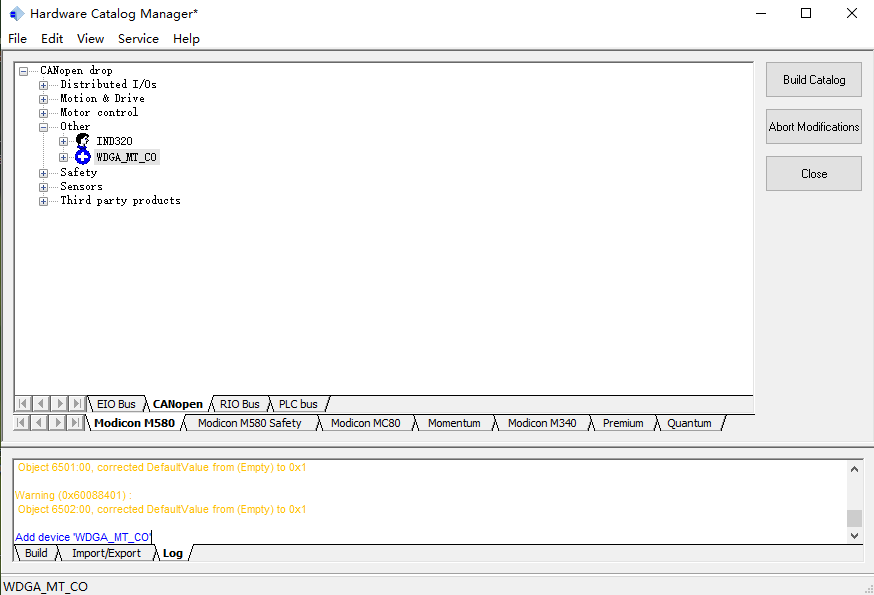The image size is (874, 595).
Task: Select the IND320 tree item
Action: click(x=114, y=141)
